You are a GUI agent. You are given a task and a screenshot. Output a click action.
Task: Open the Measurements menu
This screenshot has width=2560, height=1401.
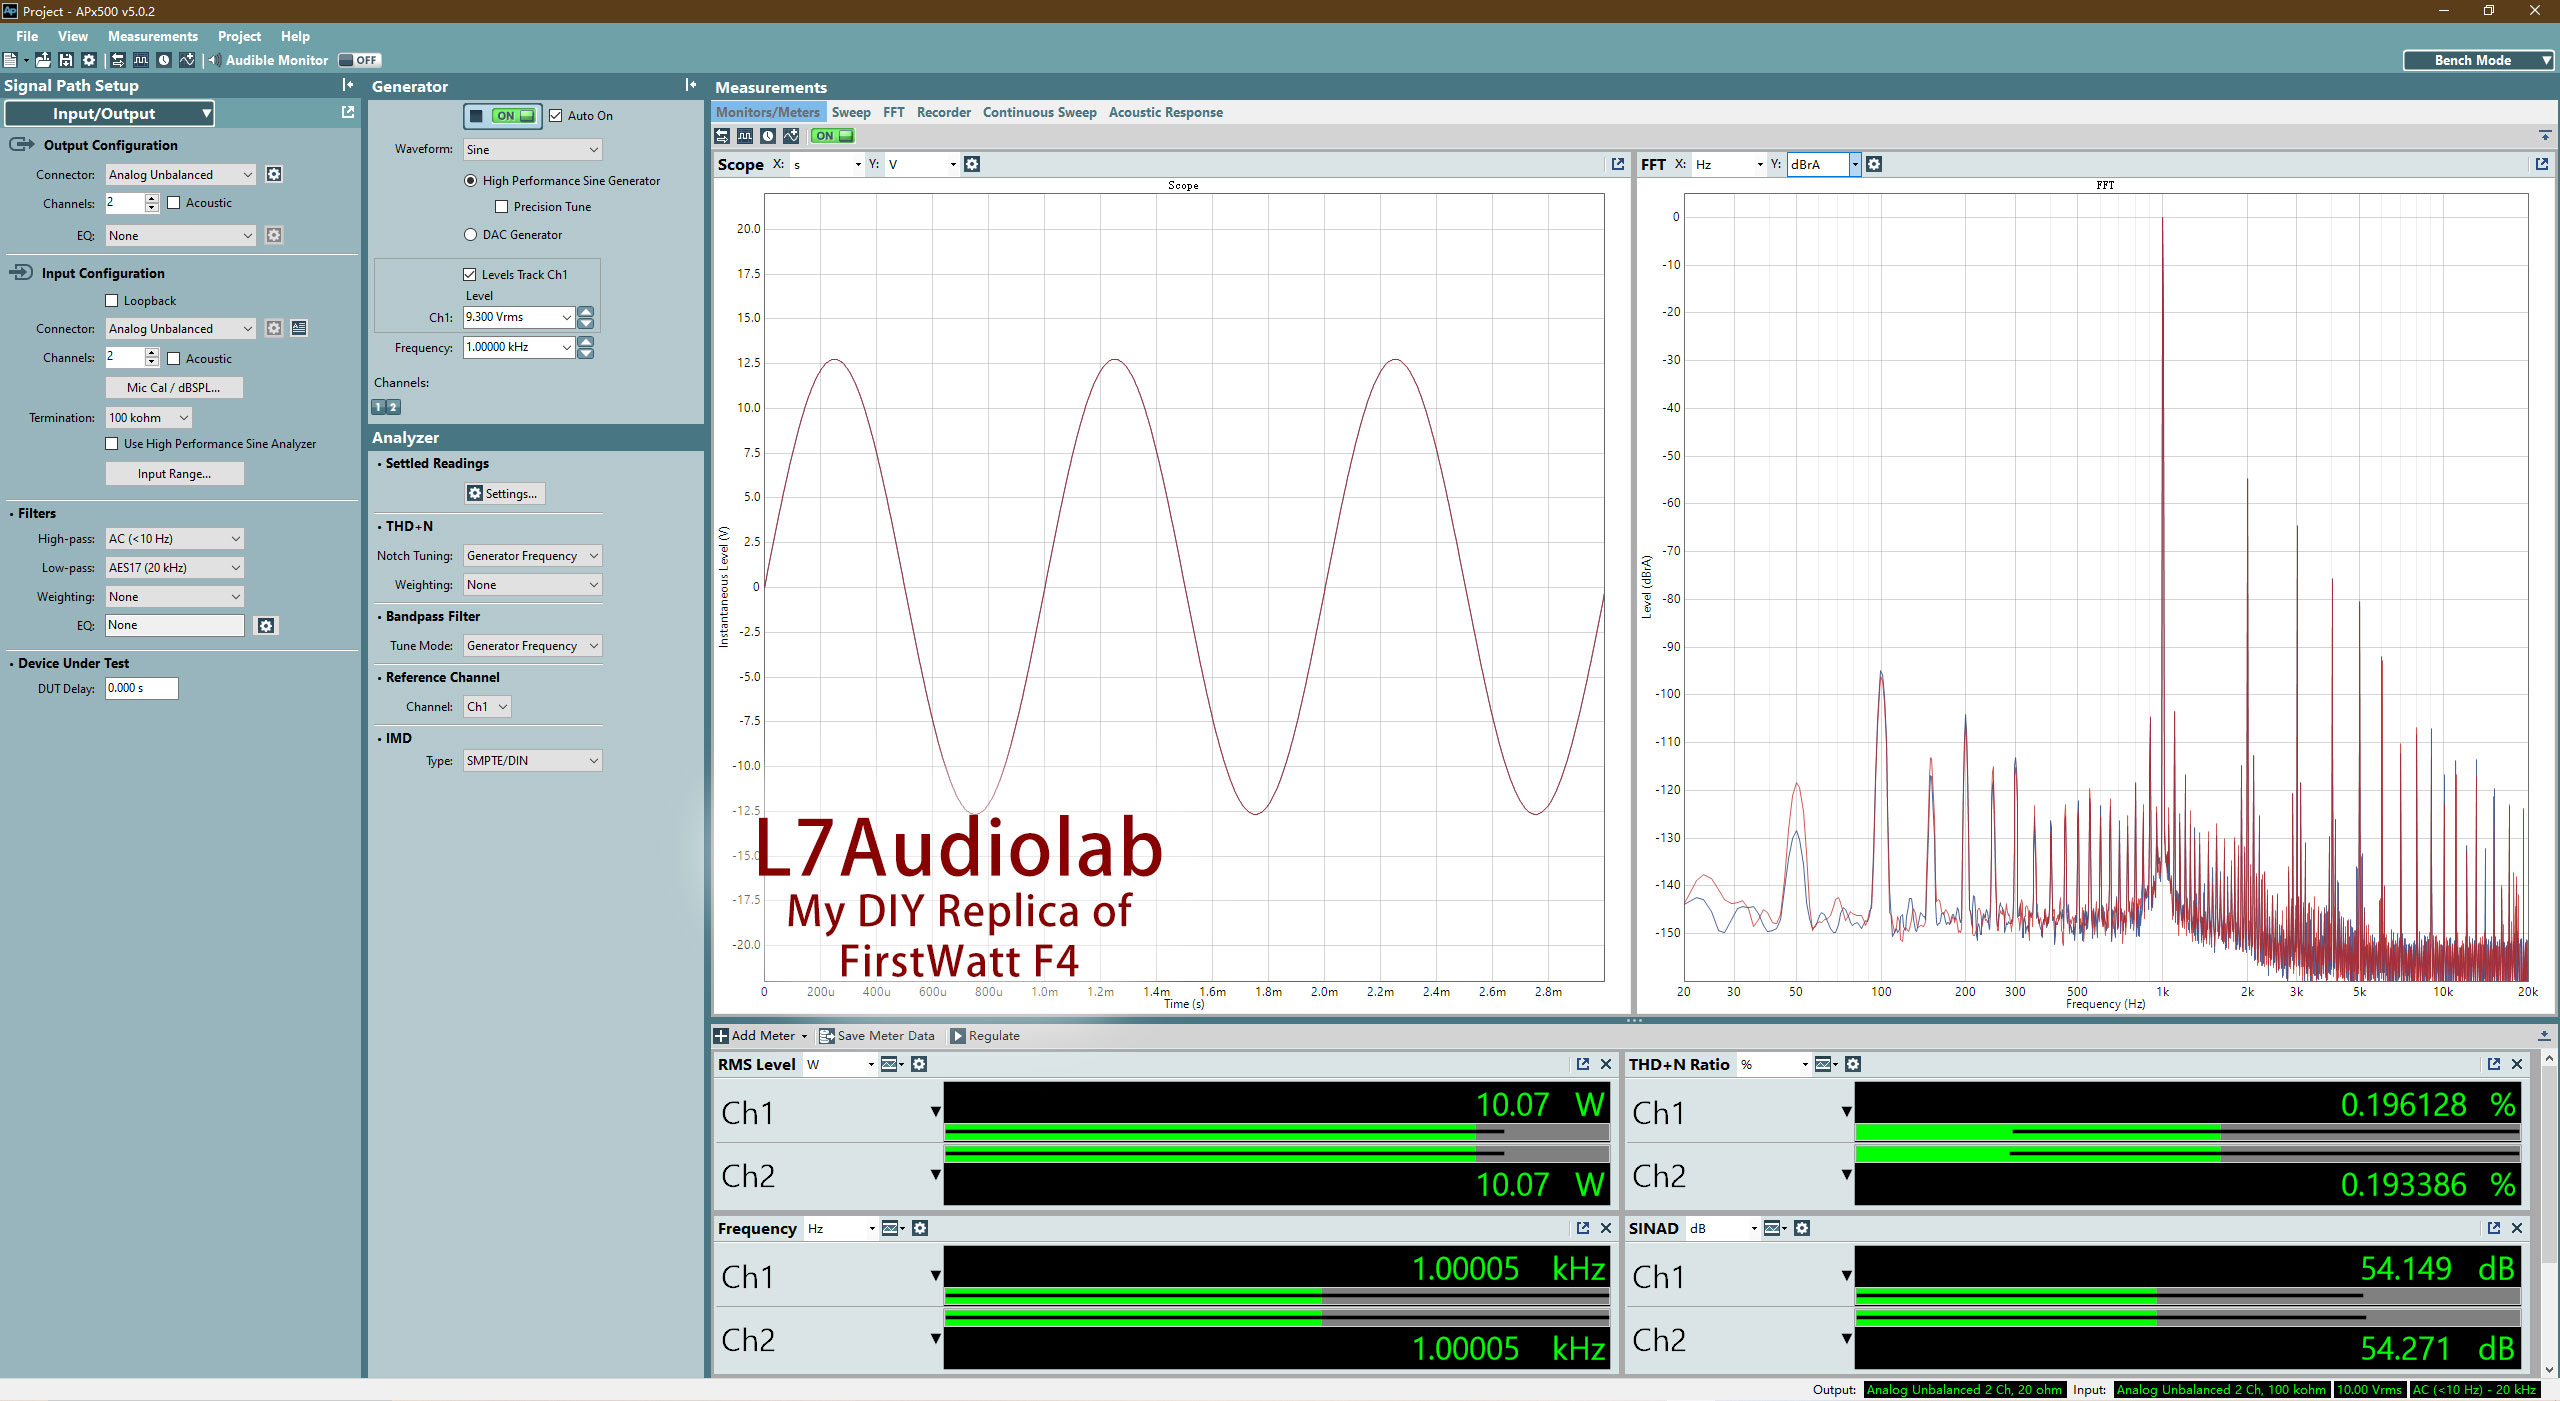tap(153, 36)
